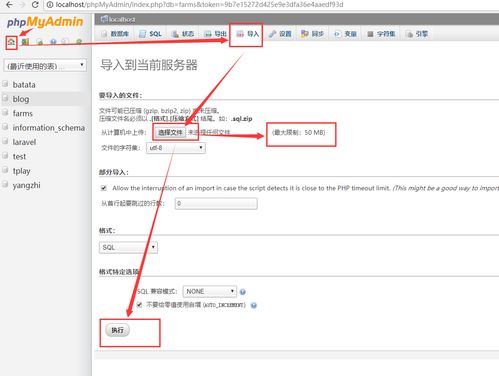Toggle the AUTO_INCREMENT zero values checkbox
Viewport: 499px width, 376px height.
pyautogui.click(x=139, y=305)
